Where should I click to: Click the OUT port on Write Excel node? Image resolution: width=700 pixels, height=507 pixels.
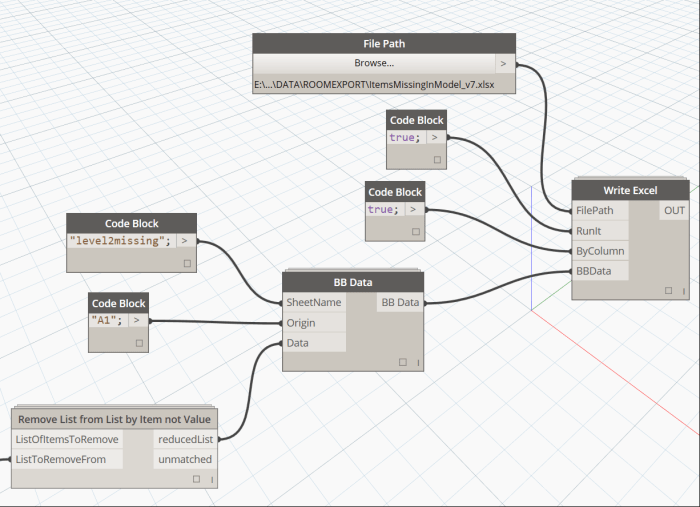(674, 211)
